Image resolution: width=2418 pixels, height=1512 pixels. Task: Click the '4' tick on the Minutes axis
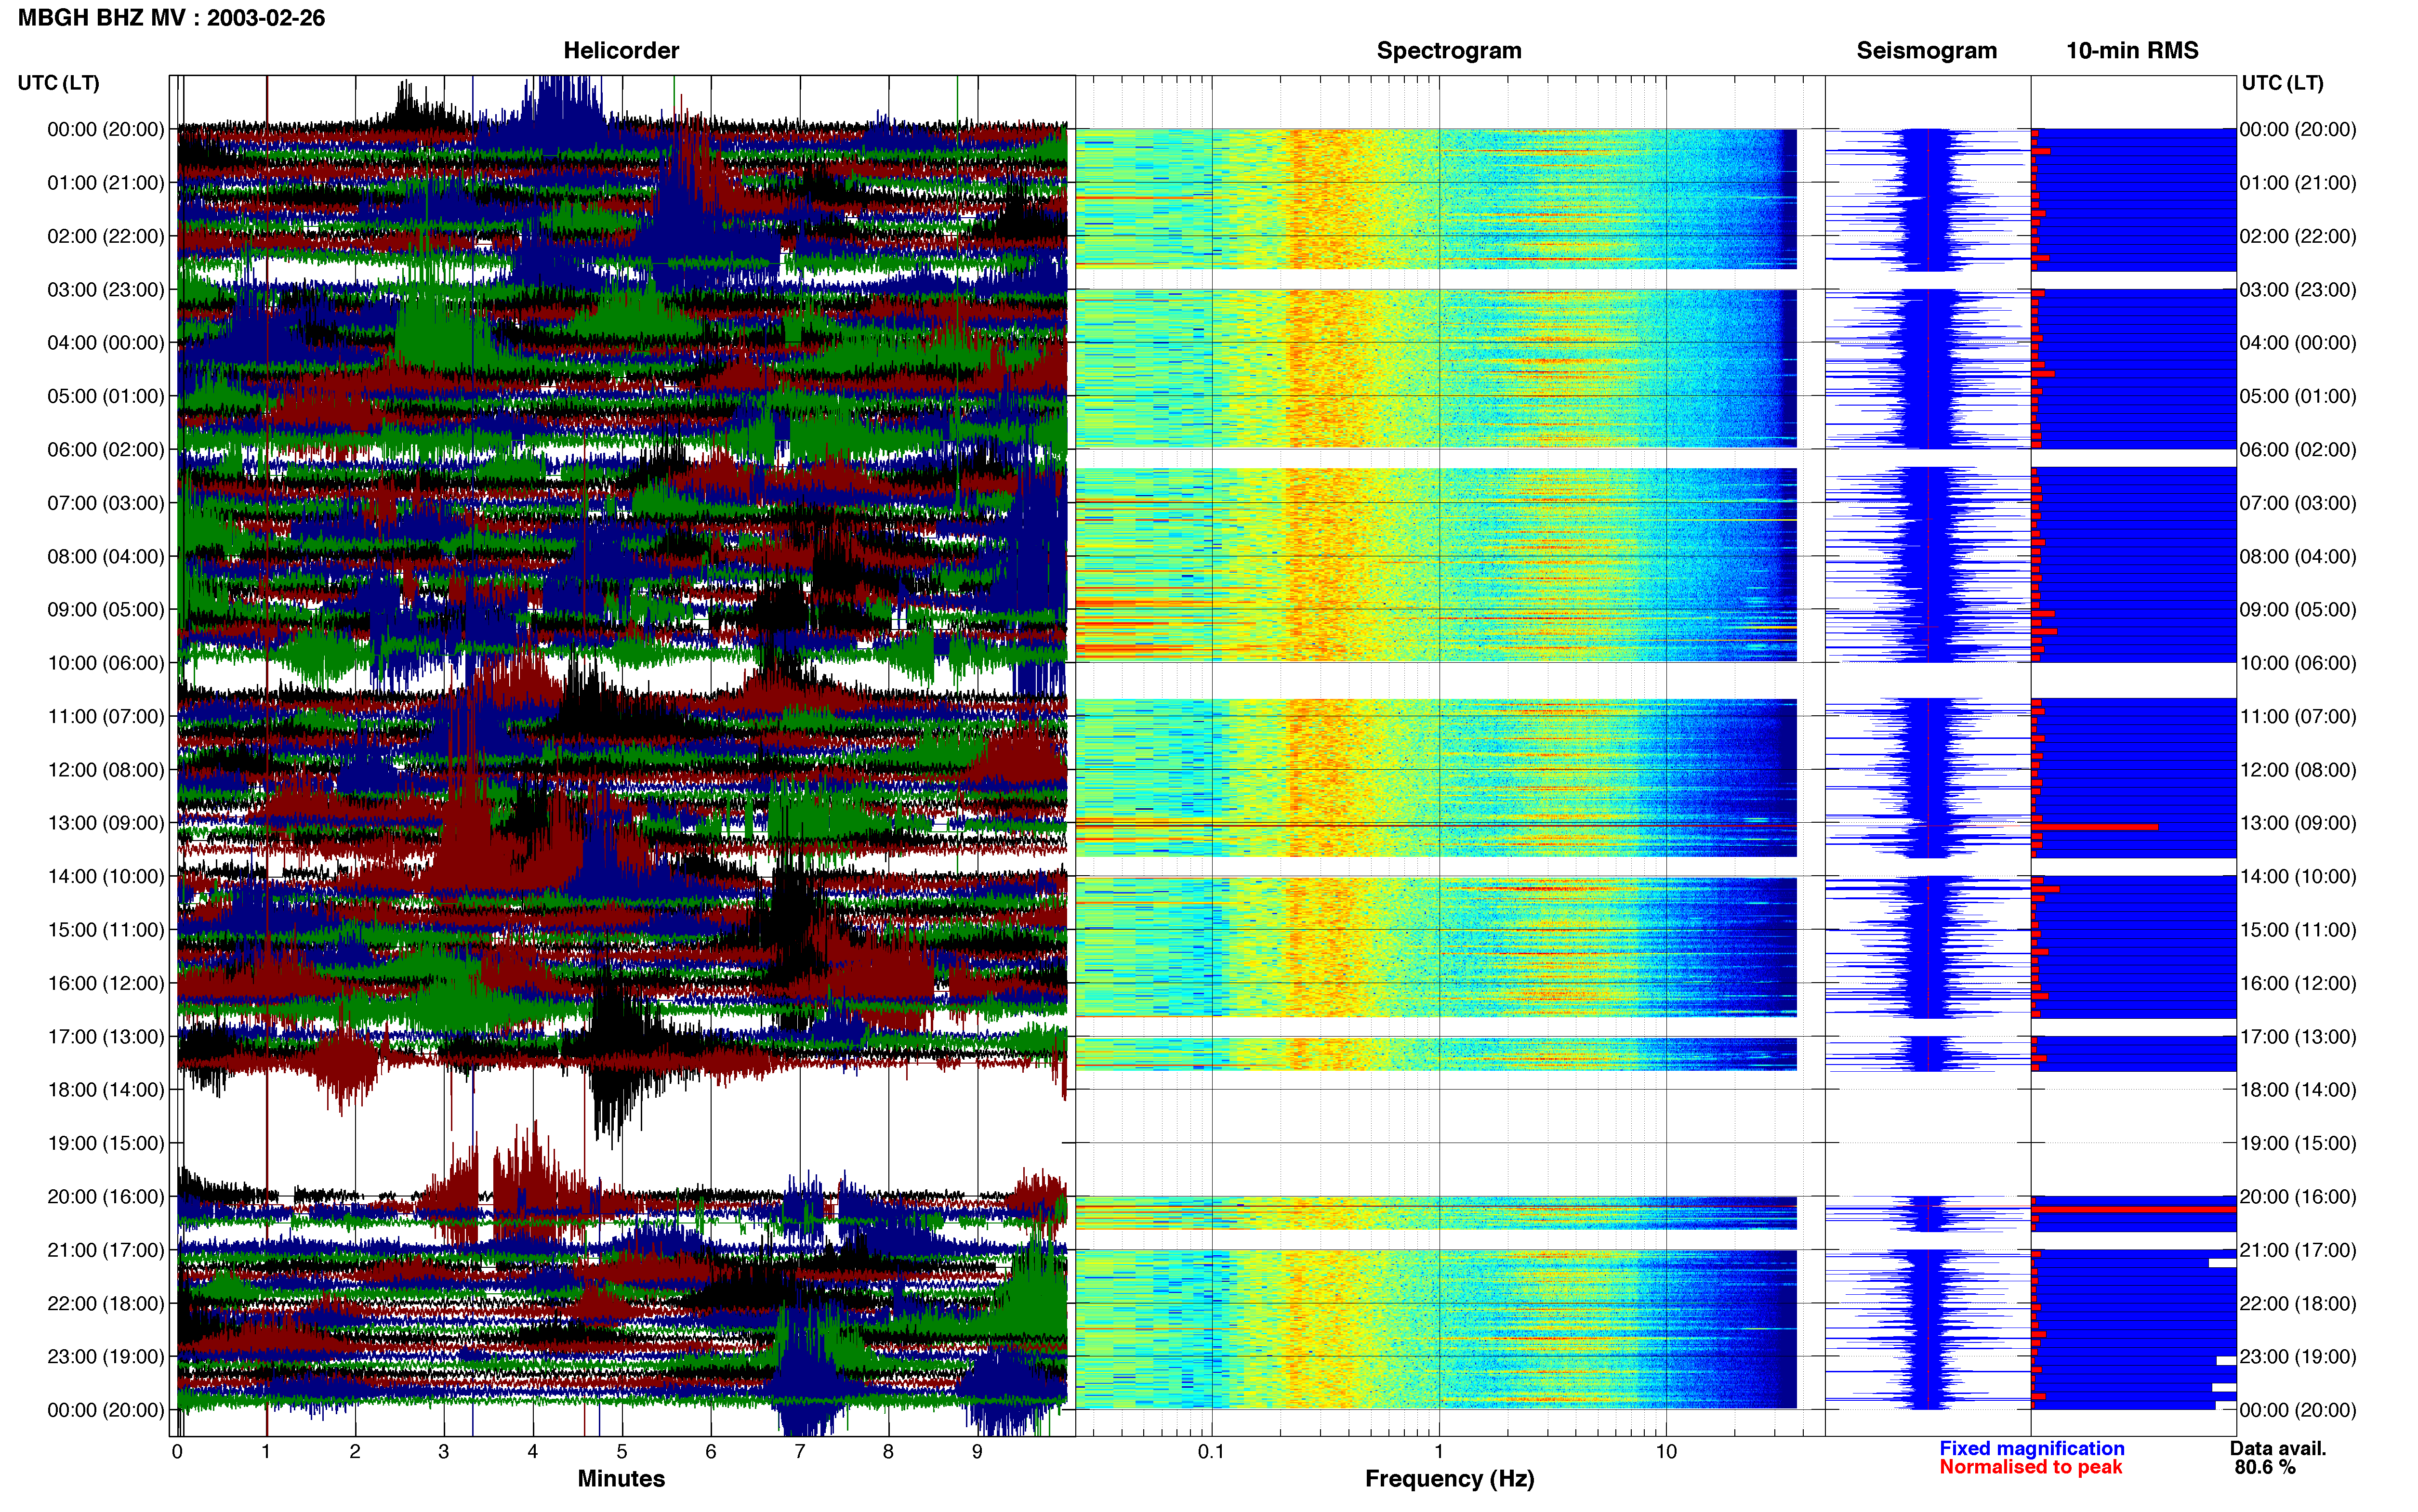tap(533, 1452)
